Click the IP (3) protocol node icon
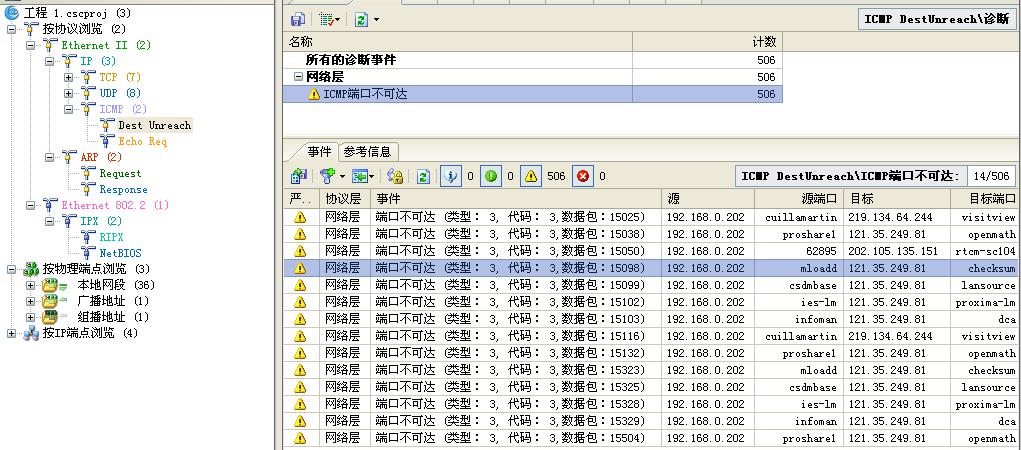Viewport: 1021px width, 450px height. pos(70,61)
